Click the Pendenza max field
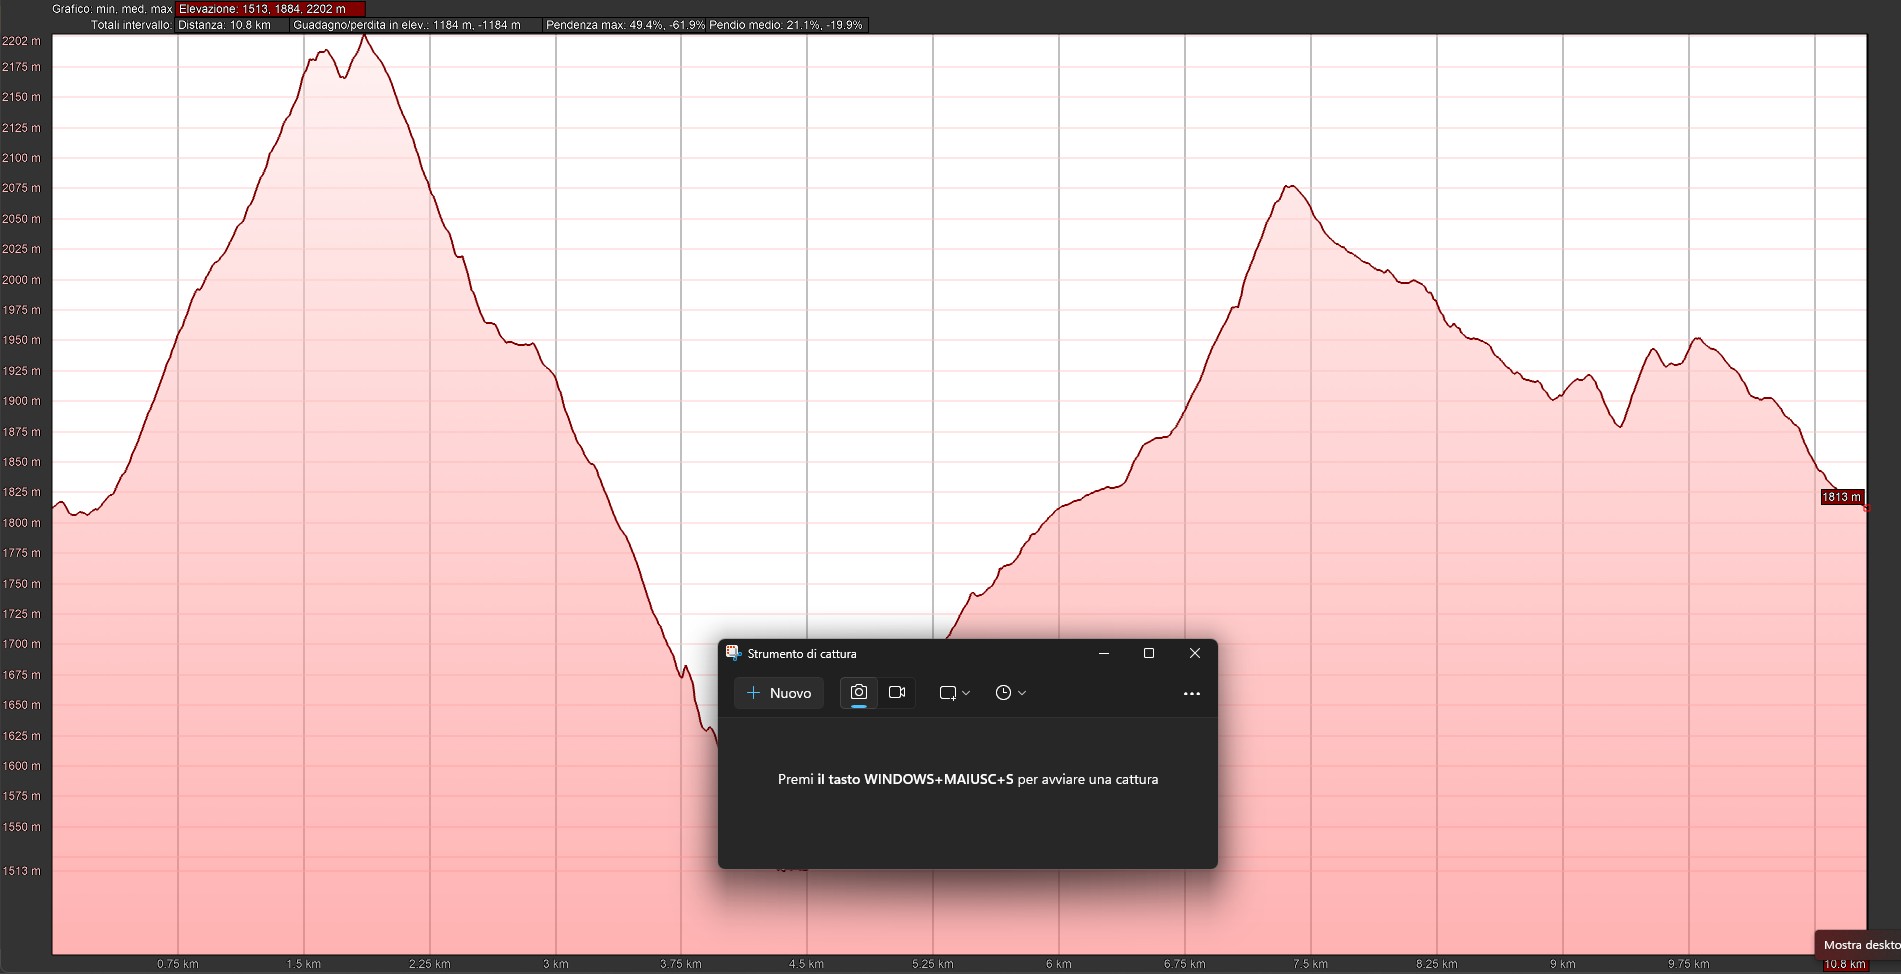Viewport: 1901px width, 974px height. [x=625, y=25]
